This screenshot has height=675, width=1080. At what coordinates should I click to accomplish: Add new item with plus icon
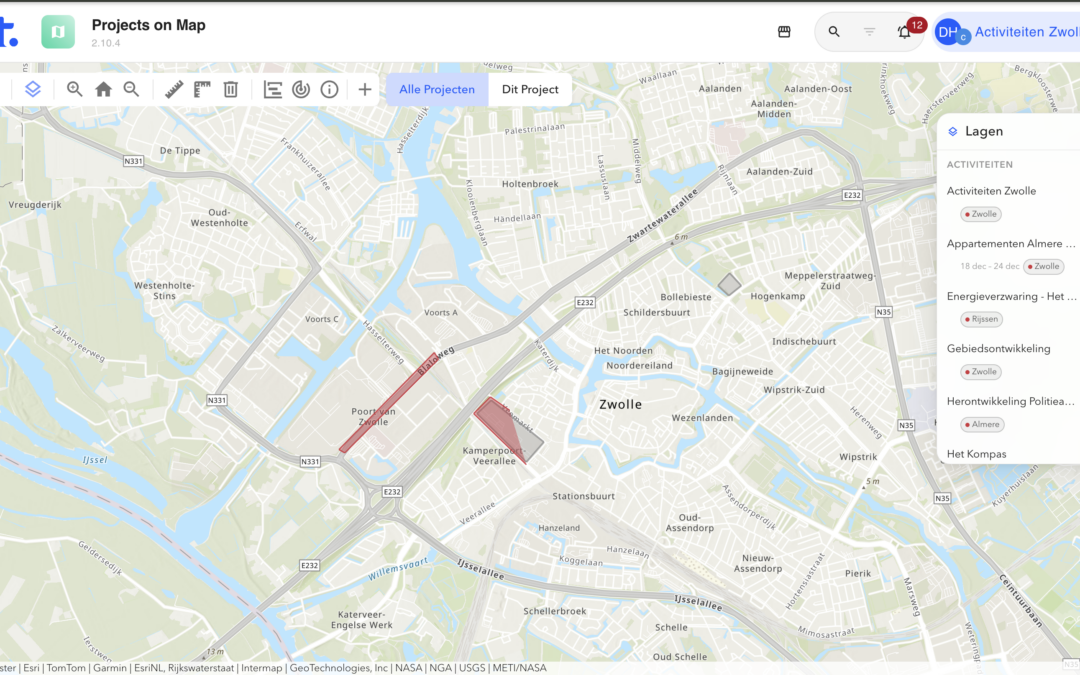click(x=365, y=89)
